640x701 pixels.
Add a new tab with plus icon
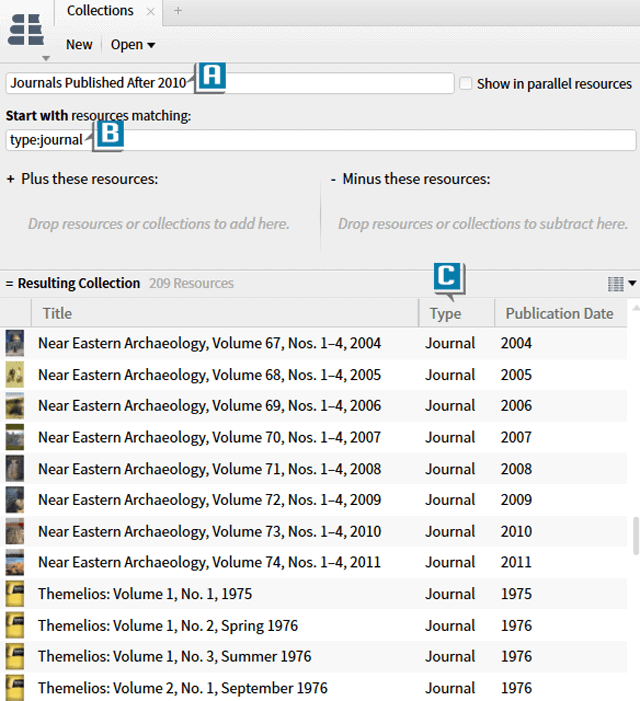coord(178,11)
